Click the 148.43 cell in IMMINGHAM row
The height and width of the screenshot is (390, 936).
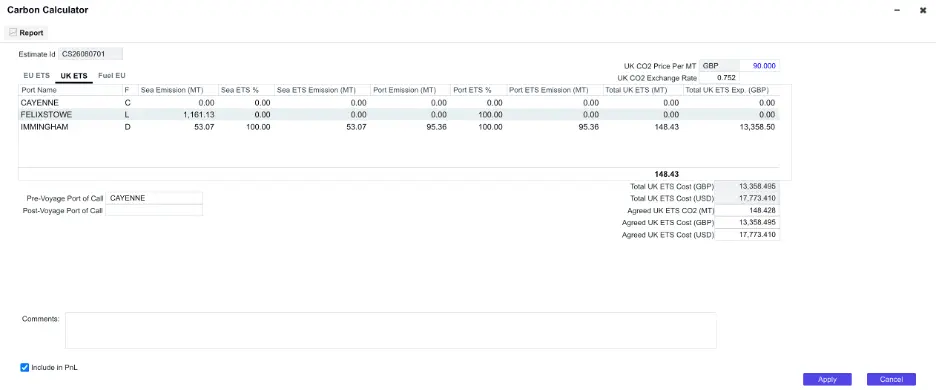[x=643, y=127]
